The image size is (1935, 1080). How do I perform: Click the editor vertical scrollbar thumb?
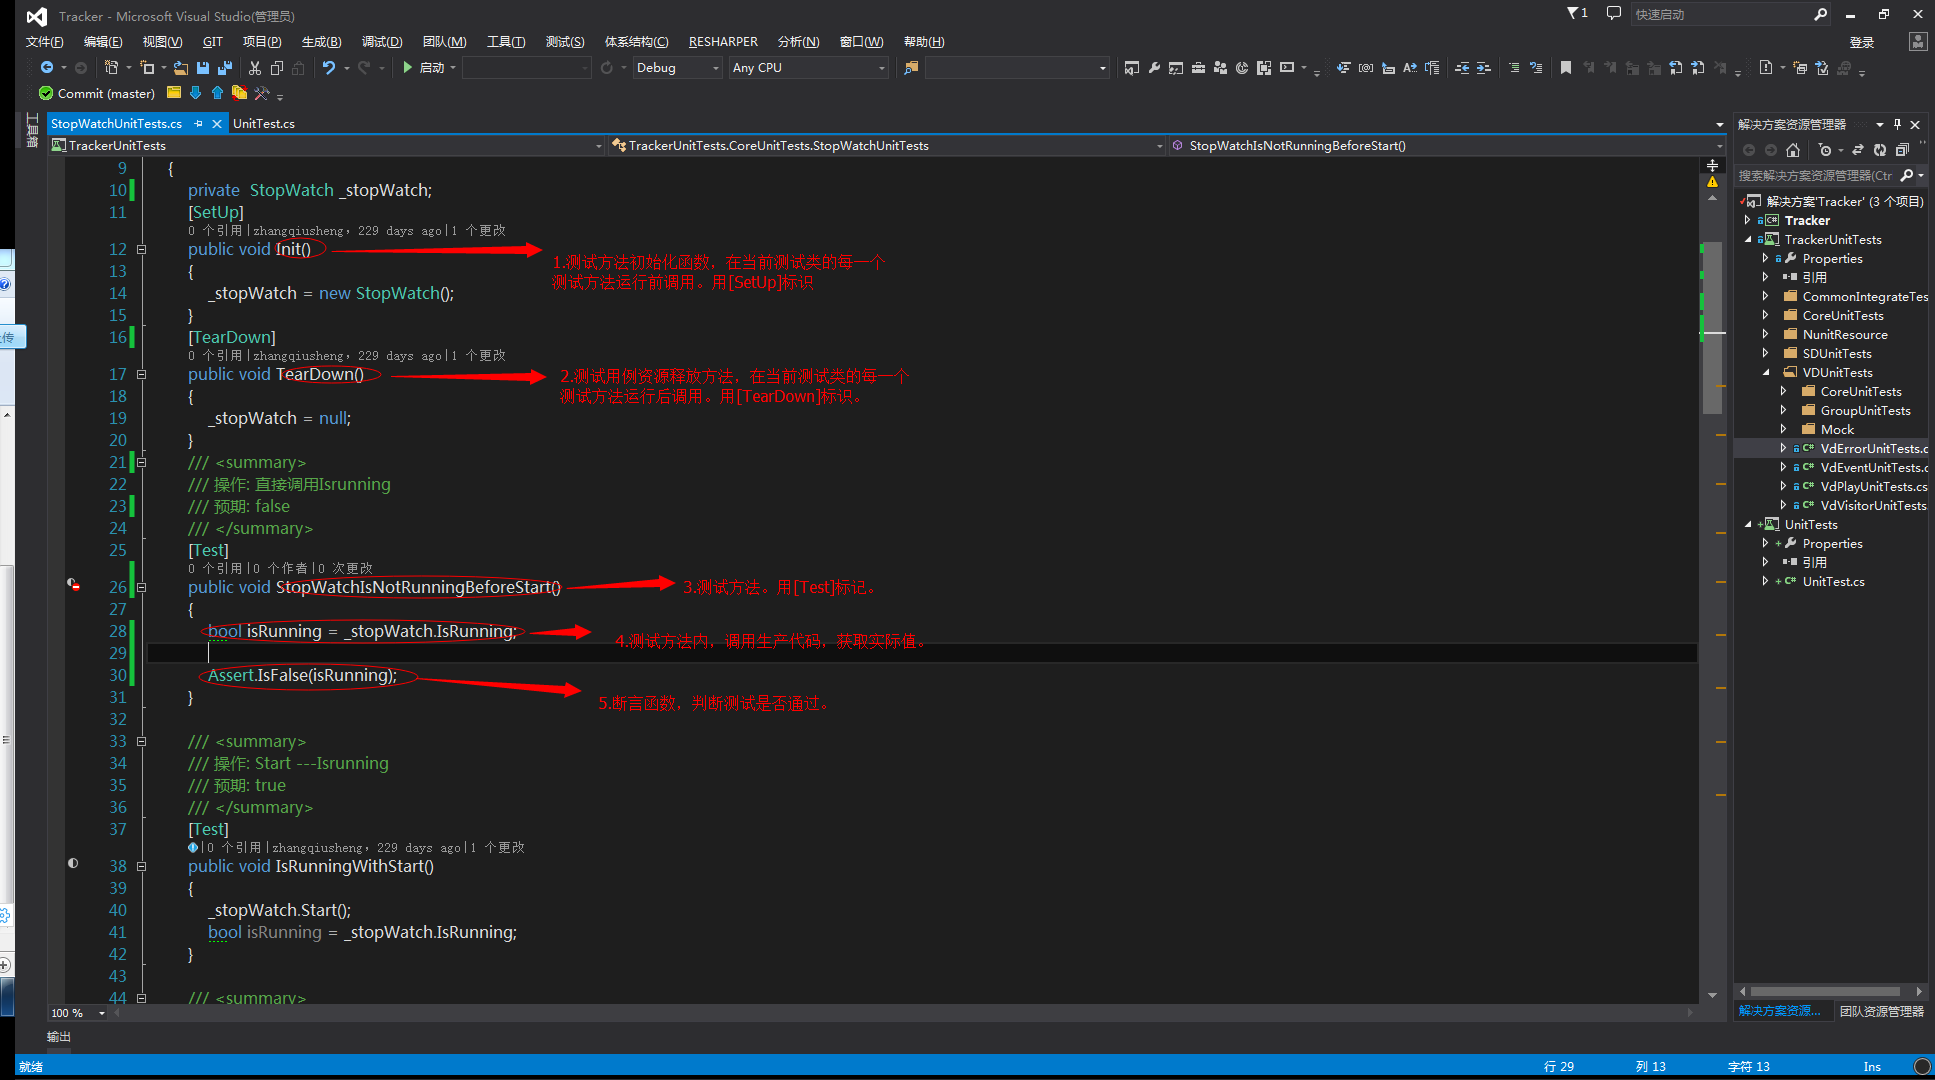pos(1713,330)
